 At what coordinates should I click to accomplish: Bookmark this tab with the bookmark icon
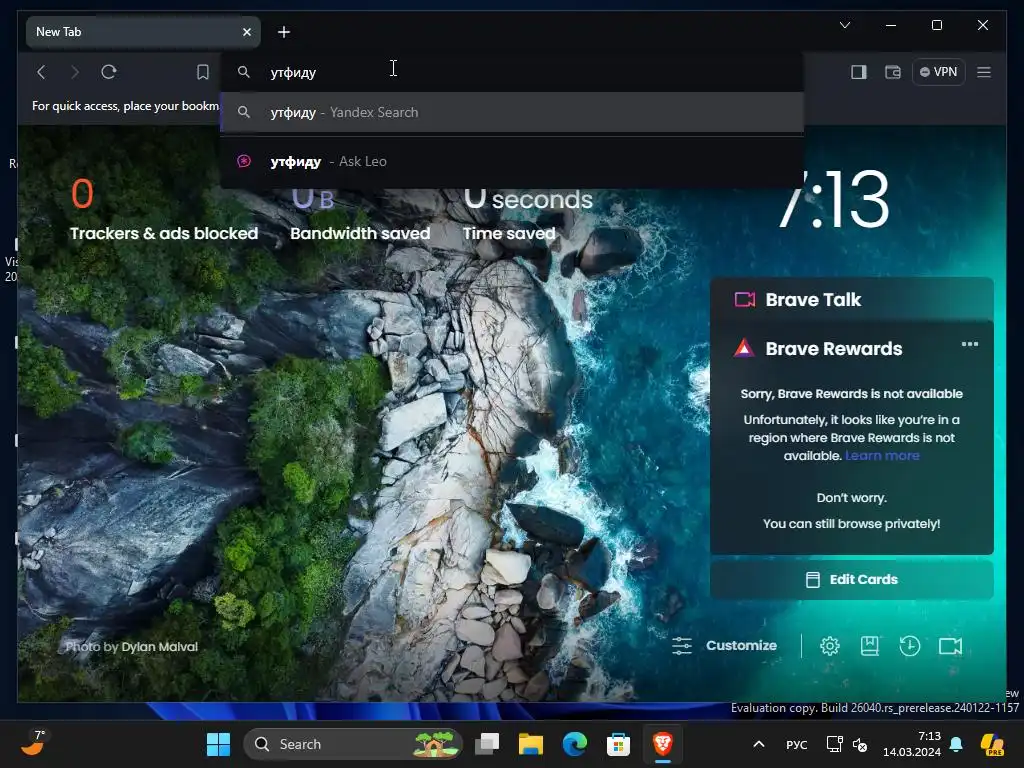(x=203, y=72)
